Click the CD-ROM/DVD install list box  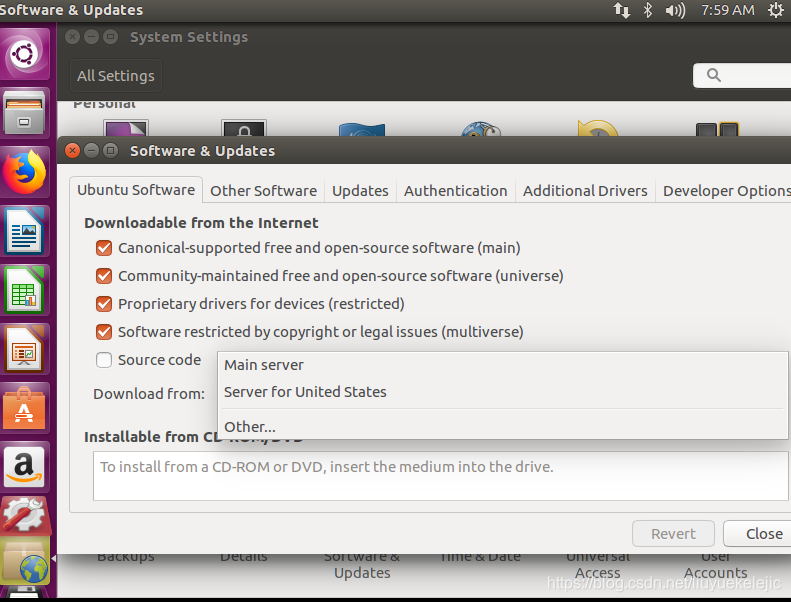[441, 476]
